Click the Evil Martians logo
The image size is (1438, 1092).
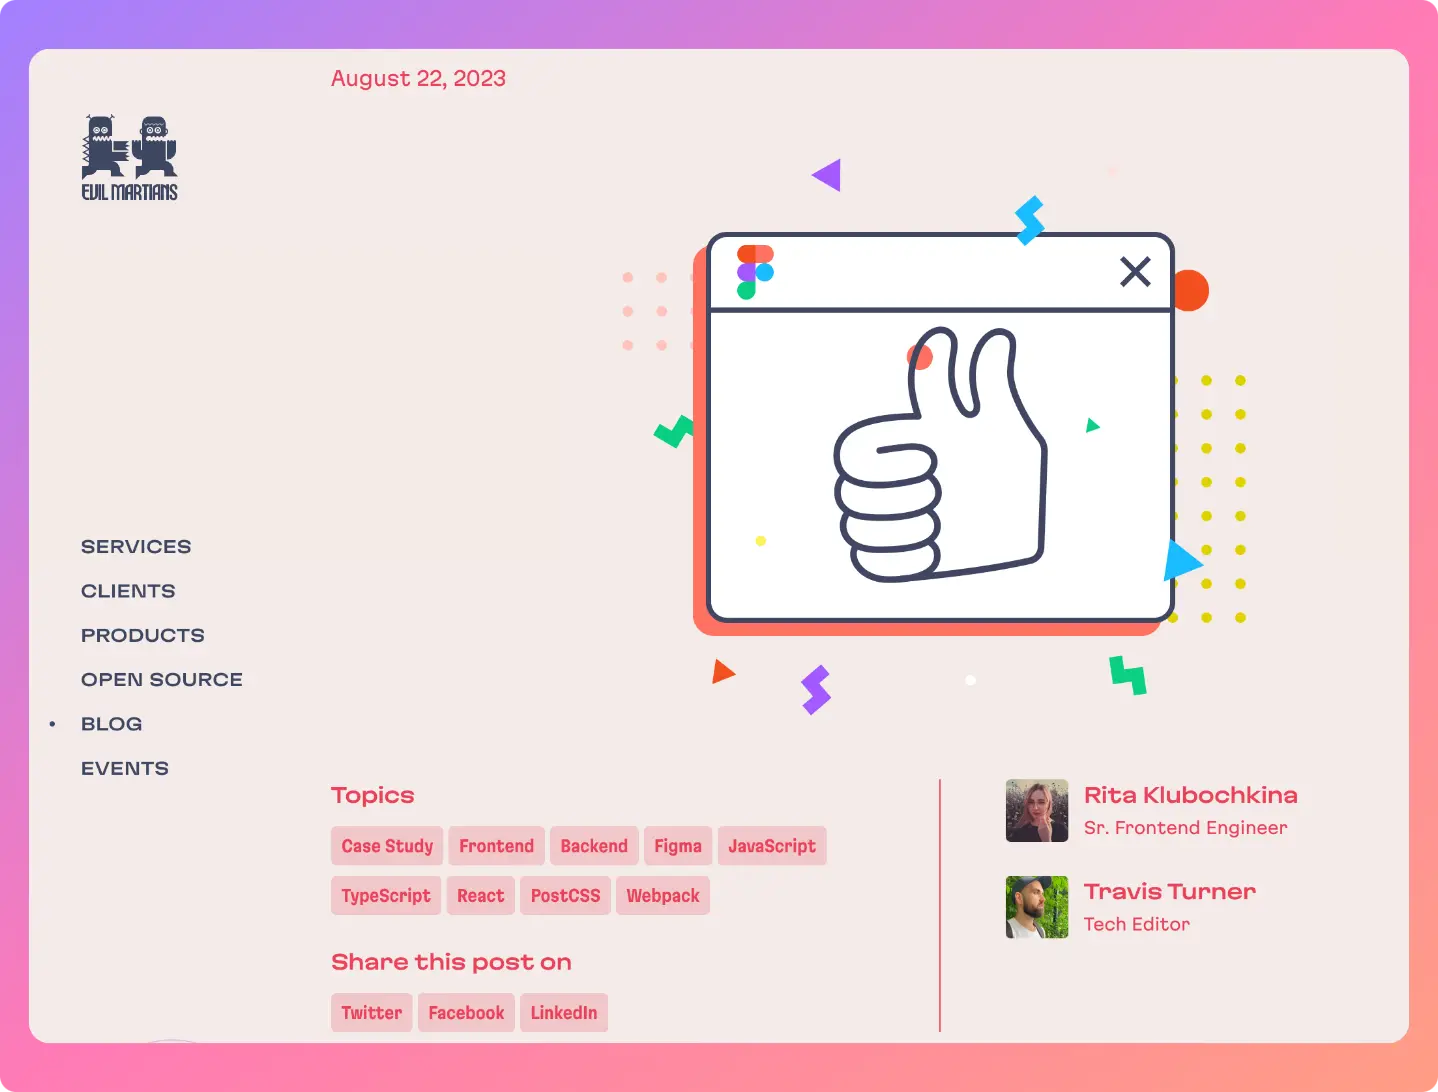129,158
